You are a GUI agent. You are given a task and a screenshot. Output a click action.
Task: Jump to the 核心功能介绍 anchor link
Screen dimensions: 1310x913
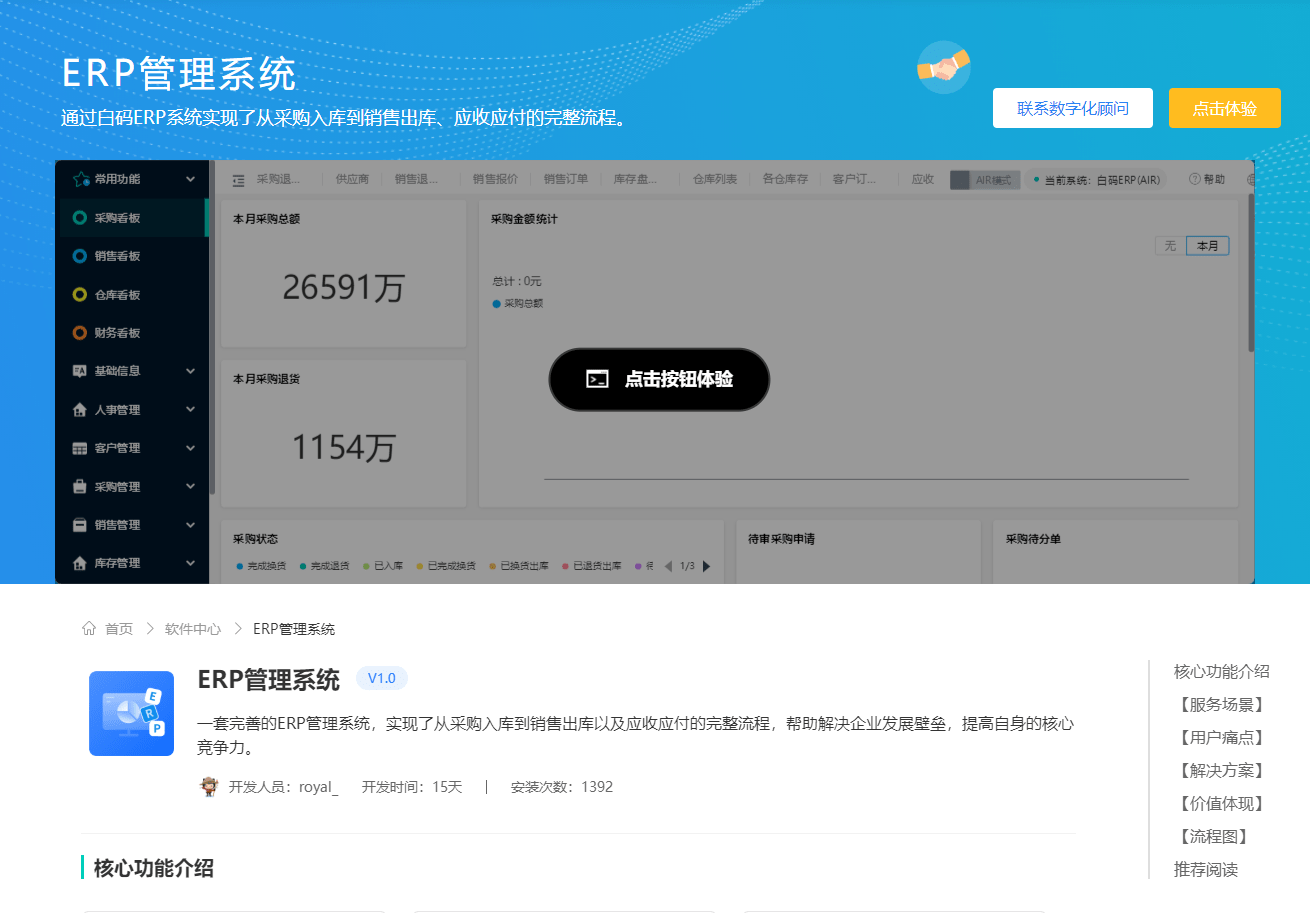point(1222,671)
